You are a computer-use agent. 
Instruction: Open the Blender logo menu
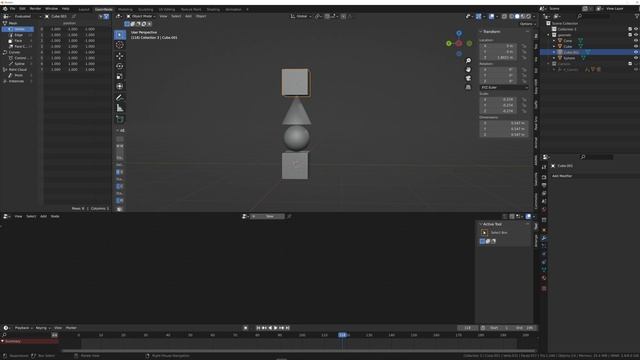click(5, 9)
